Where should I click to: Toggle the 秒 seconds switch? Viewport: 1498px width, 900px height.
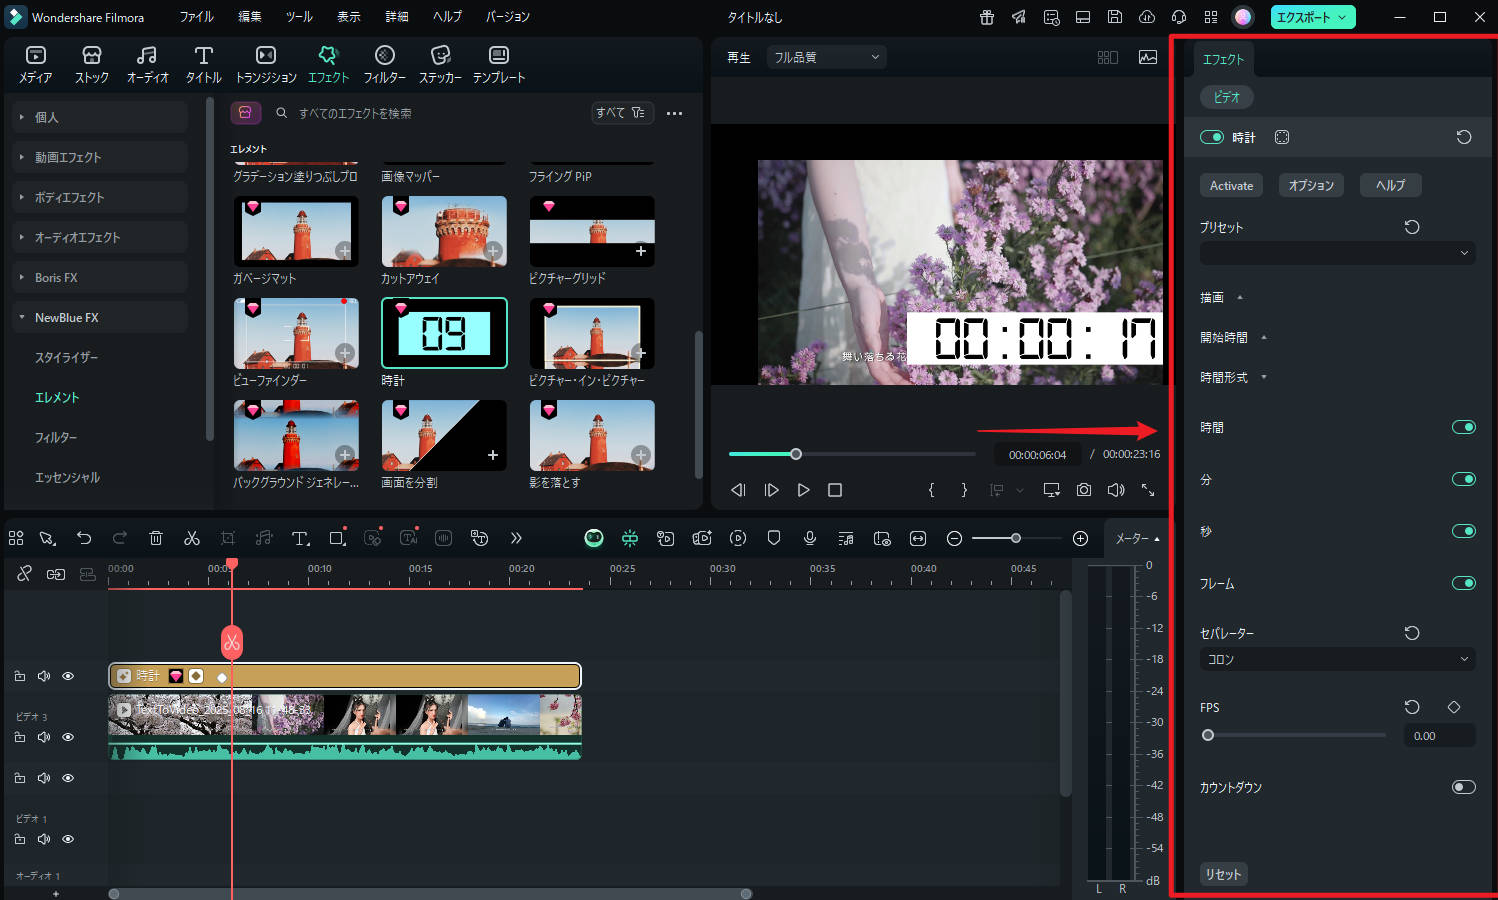coord(1464,531)
